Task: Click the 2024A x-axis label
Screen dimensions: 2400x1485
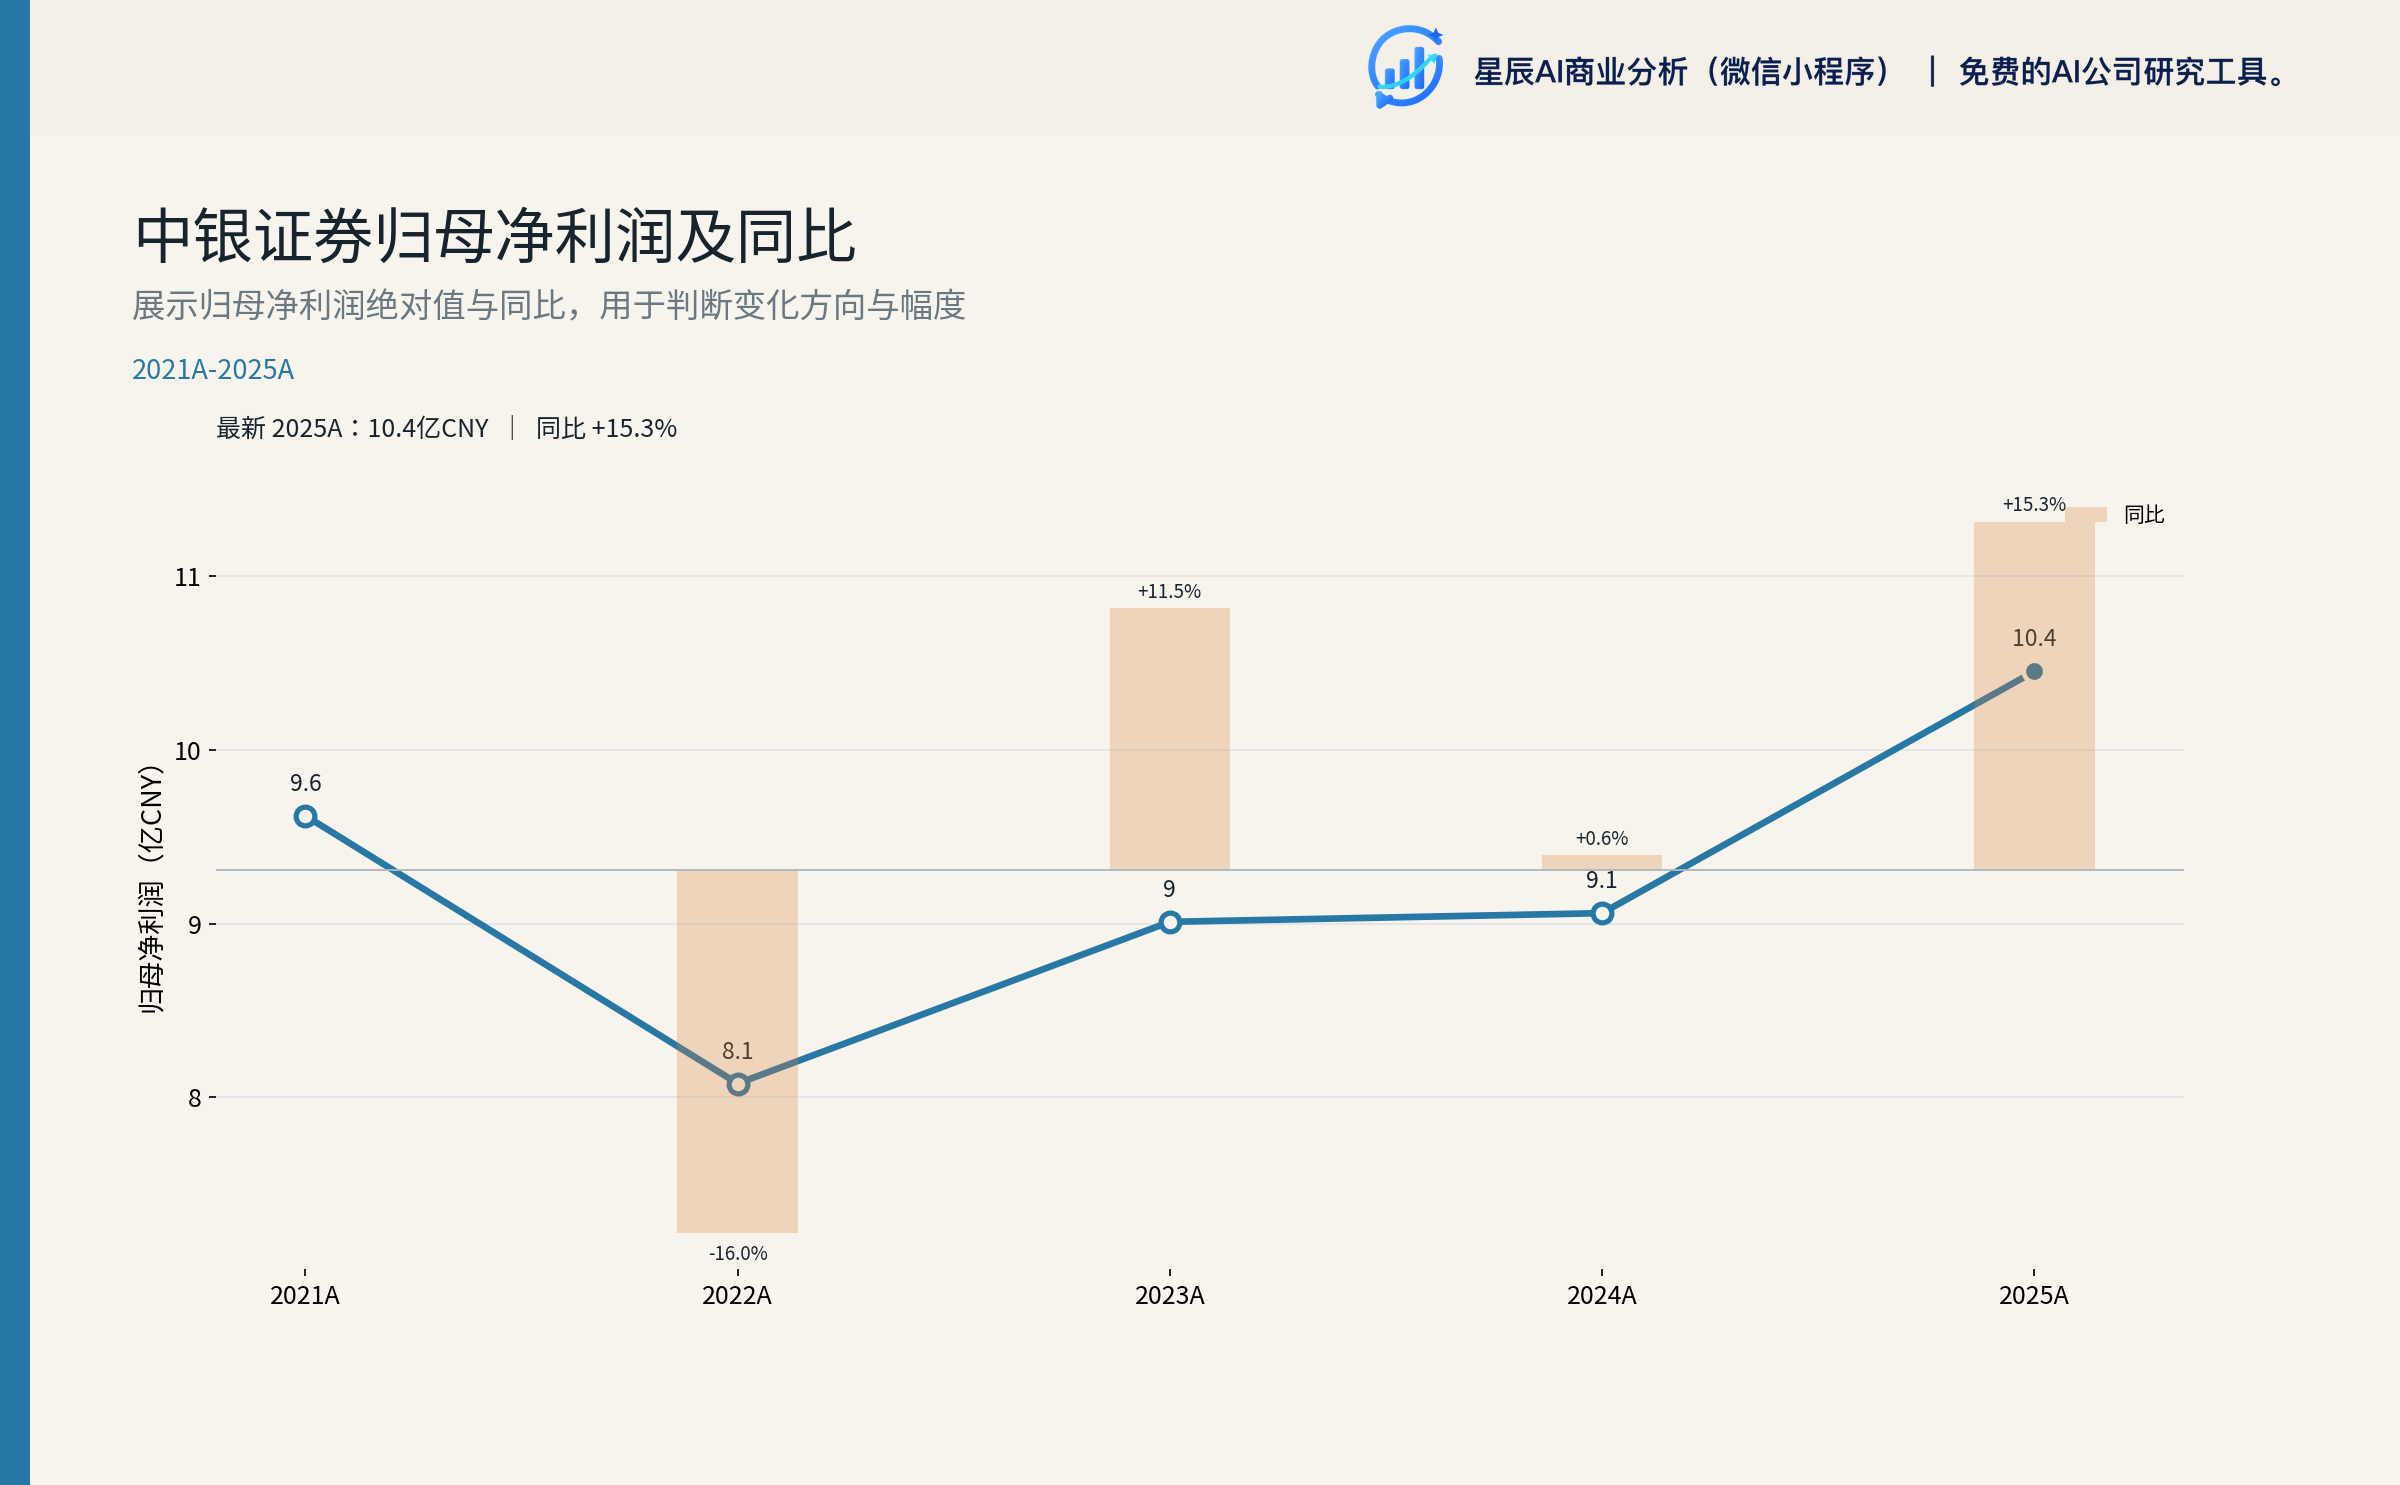Action: (1601, 1296)
